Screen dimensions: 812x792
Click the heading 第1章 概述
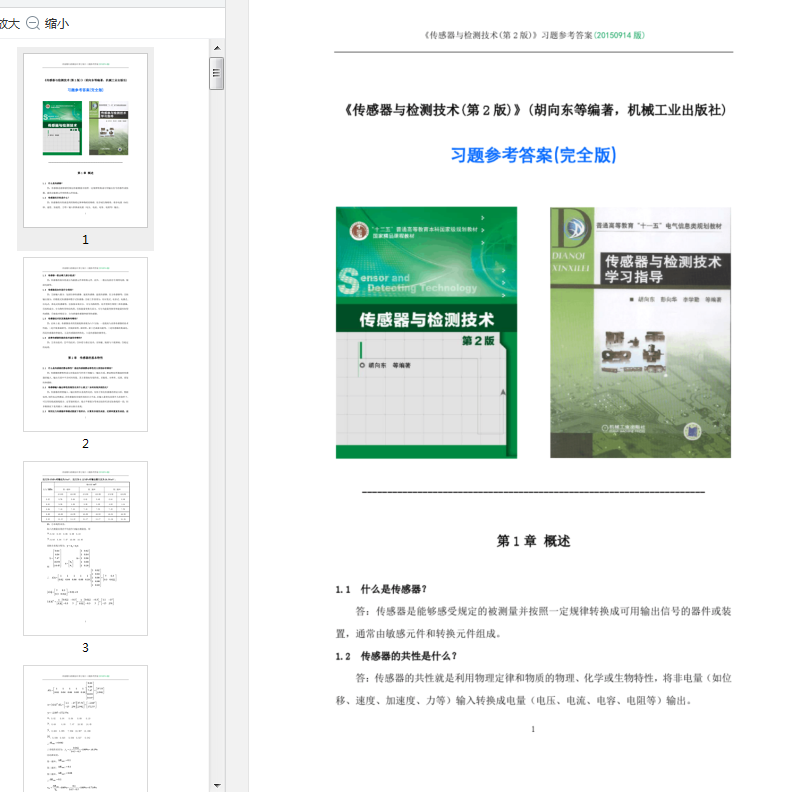tap(533, 541)
